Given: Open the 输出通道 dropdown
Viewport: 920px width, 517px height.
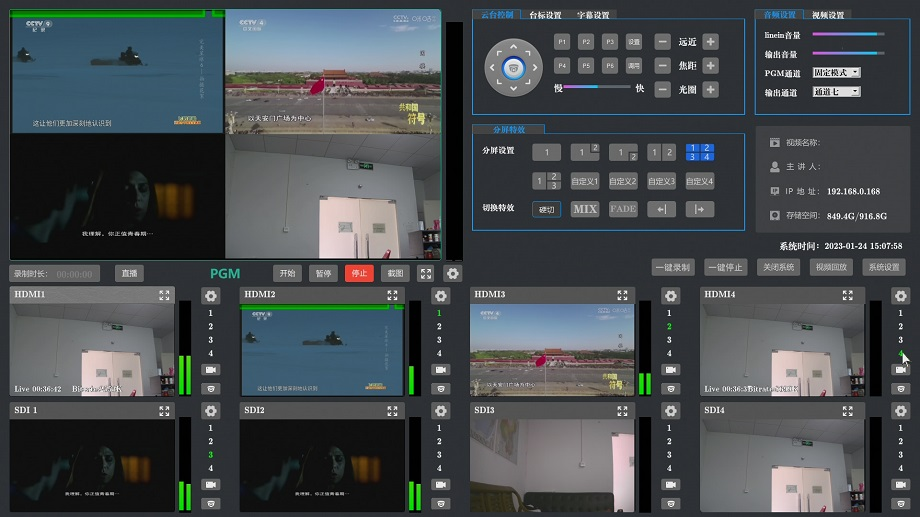Looking at the screenshot, I should point(836,92).
